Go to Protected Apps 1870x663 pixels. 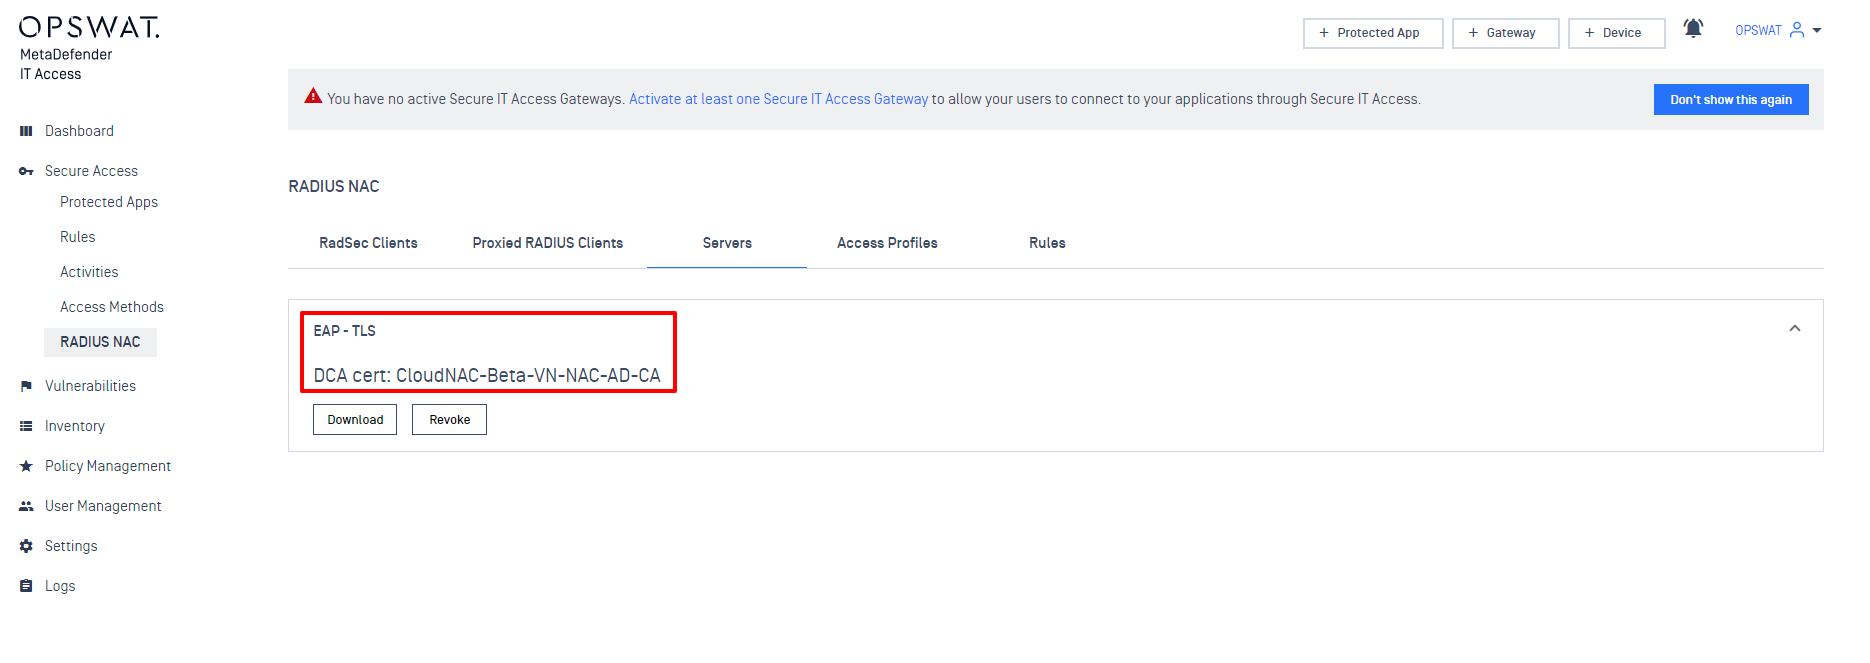[x=109, y=202]
